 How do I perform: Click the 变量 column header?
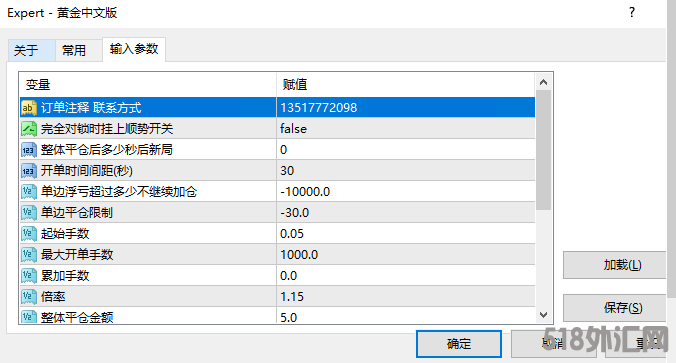148,84
